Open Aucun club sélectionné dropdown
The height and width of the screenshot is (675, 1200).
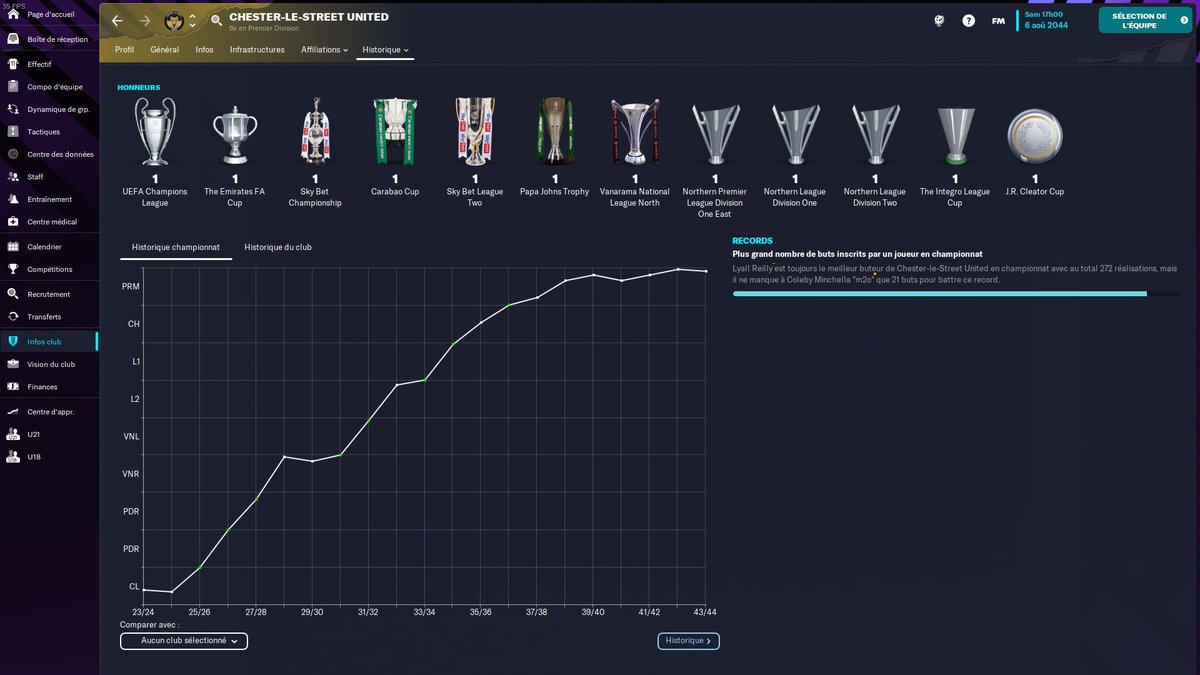coord(184,641)
